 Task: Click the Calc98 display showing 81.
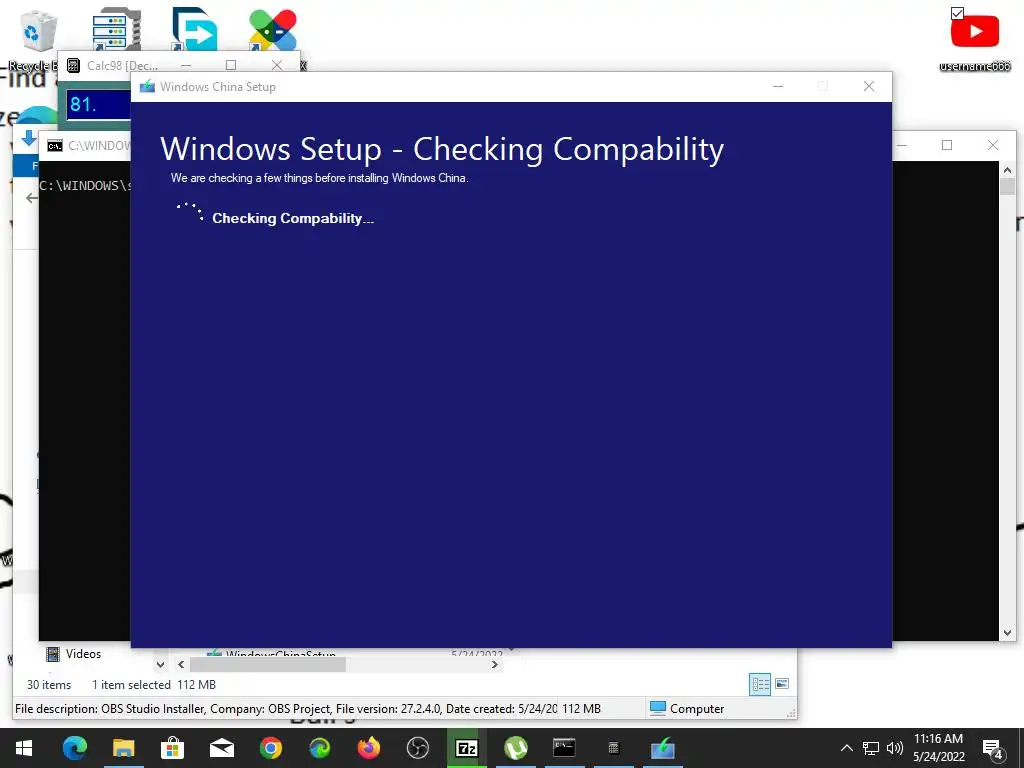[x=98, y=104]
